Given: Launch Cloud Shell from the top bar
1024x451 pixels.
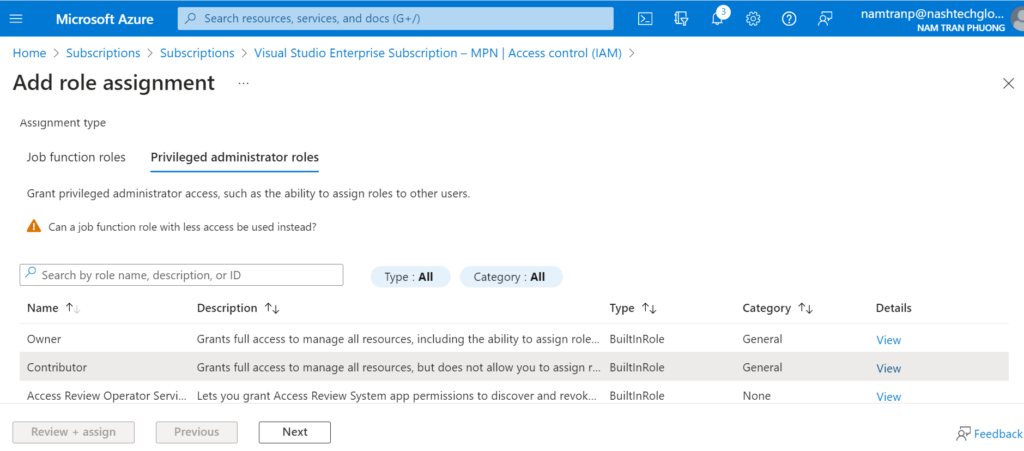Looking at the screenshot, I should (x=646, y=18).
